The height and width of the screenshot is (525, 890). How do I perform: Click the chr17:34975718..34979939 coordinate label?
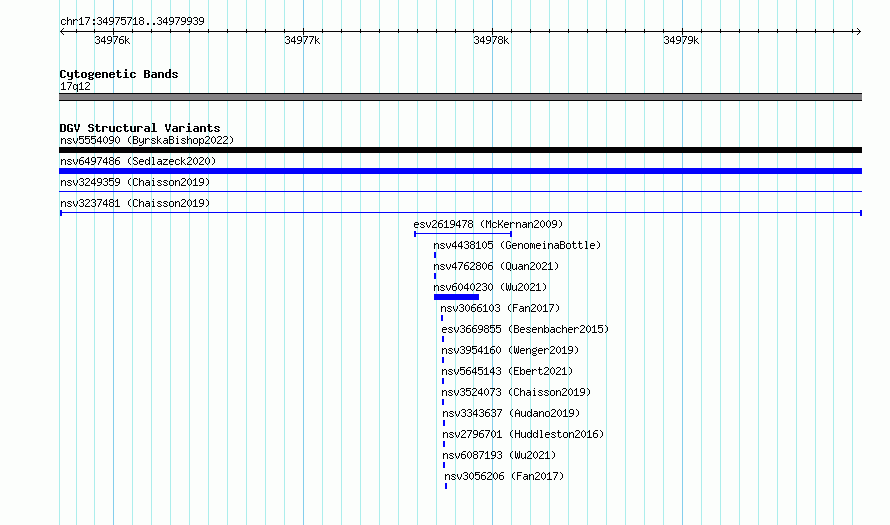(x=132, y=21)
